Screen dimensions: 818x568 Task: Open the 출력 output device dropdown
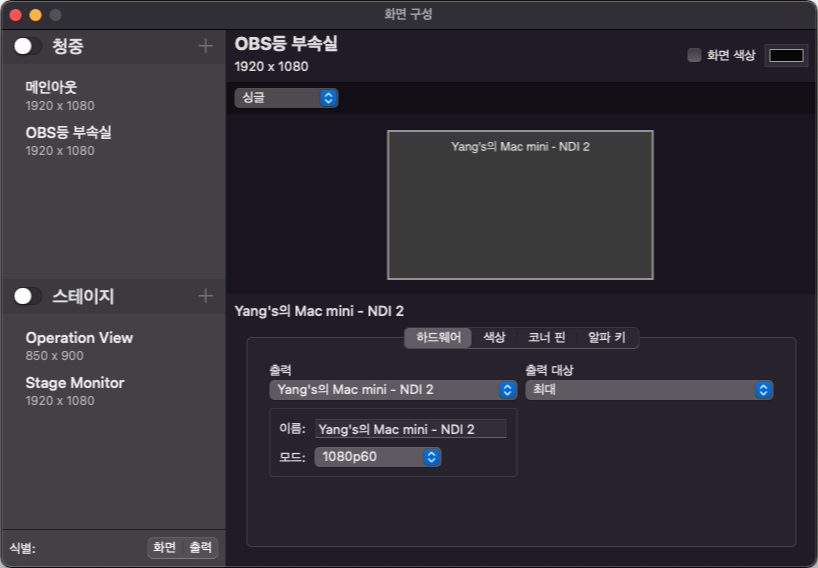point(393,390)
